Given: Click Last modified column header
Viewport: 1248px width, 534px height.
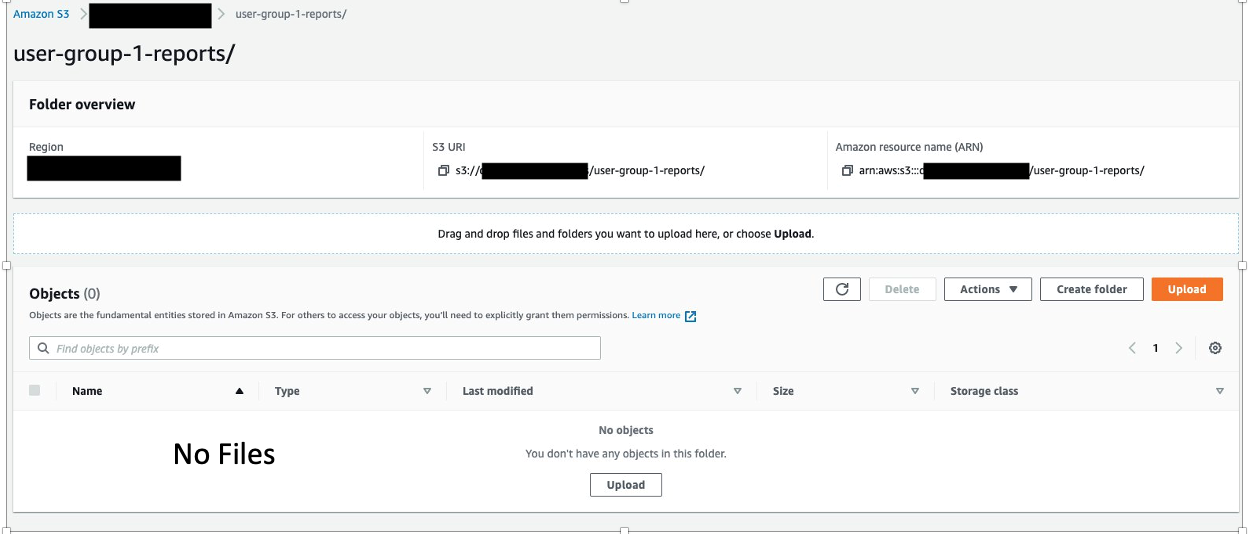Looking at the screenshot, I should [x=498, y=391].
